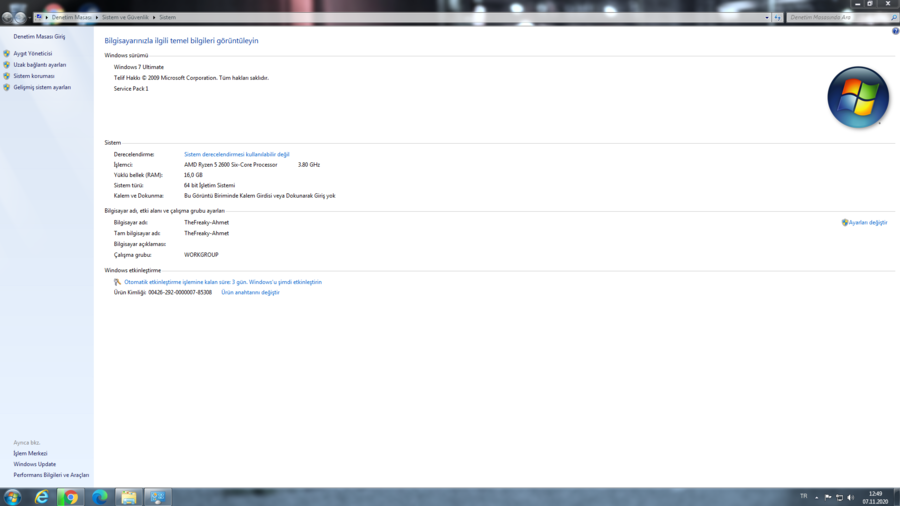Click the taskbar clock and date
Image resolution: width=900 pixels, height=506 pixels.
(x=875, y=497)
